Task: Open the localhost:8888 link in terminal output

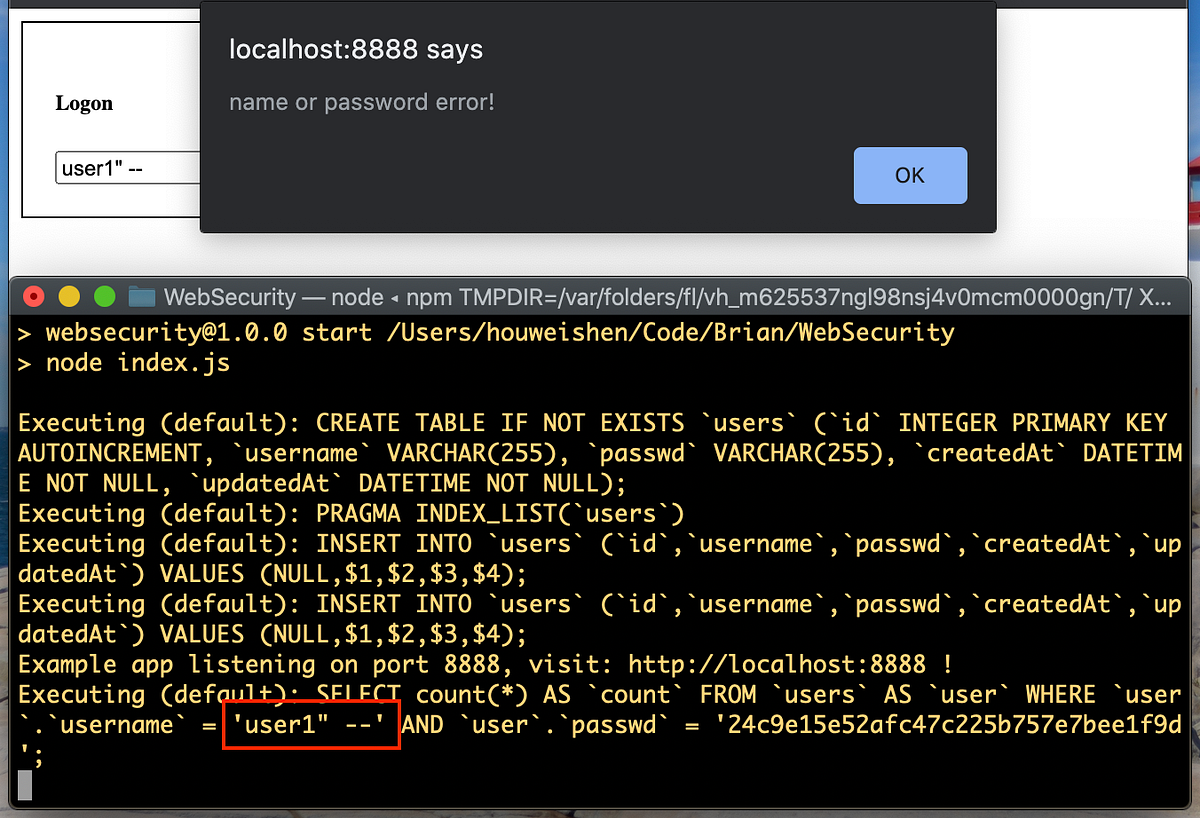Action: [x=782, y=663]
